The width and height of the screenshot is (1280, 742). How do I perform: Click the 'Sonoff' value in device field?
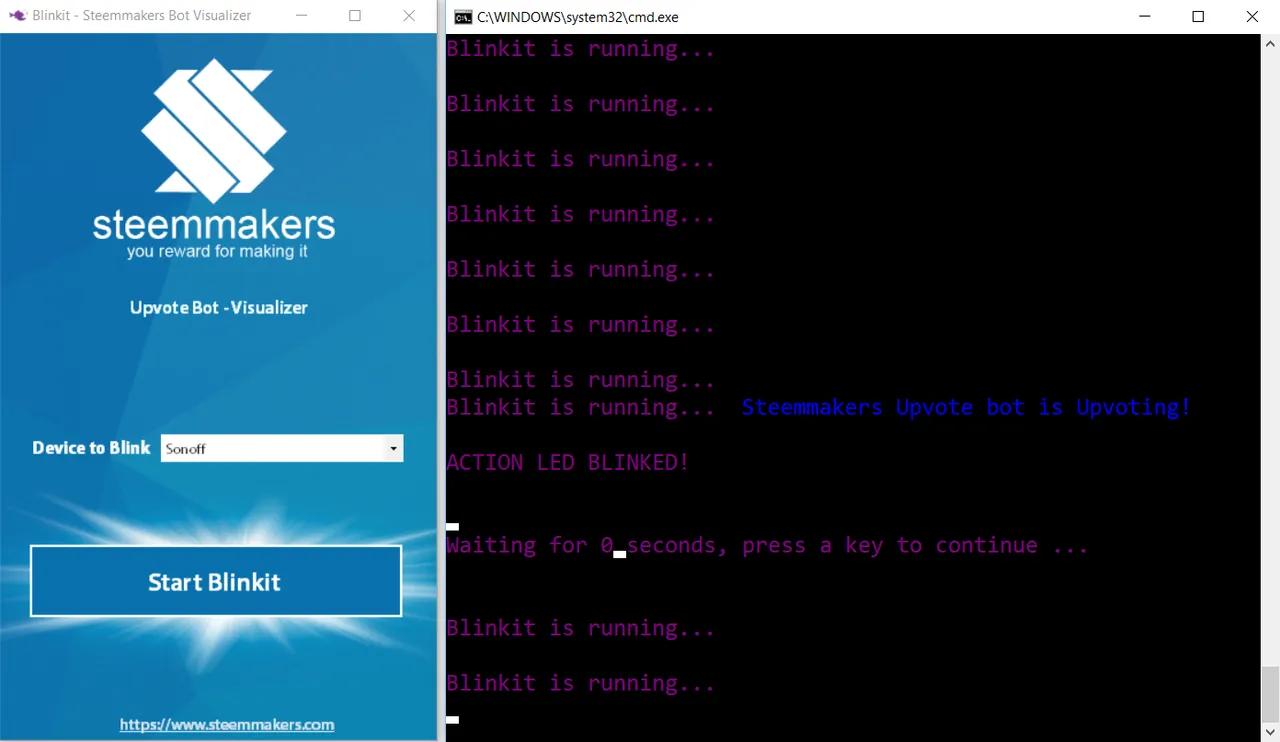point(186,449)
